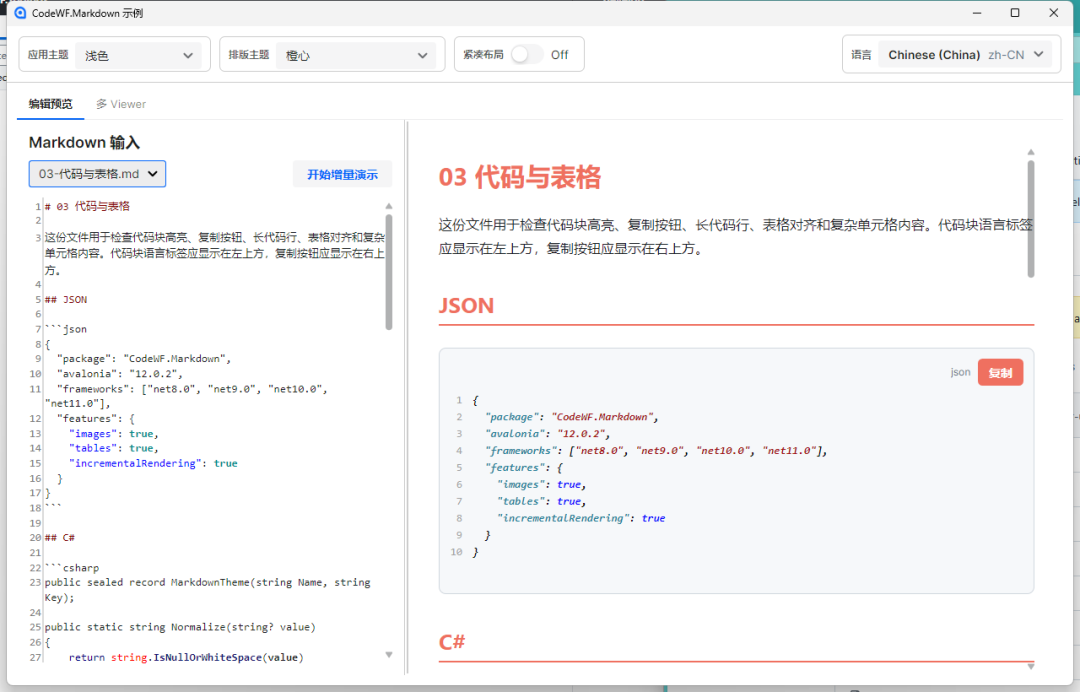Click the preview scrollbar down arrow
The width and height of the screenshot is (1080, 692).
(x=1031, y=666)
